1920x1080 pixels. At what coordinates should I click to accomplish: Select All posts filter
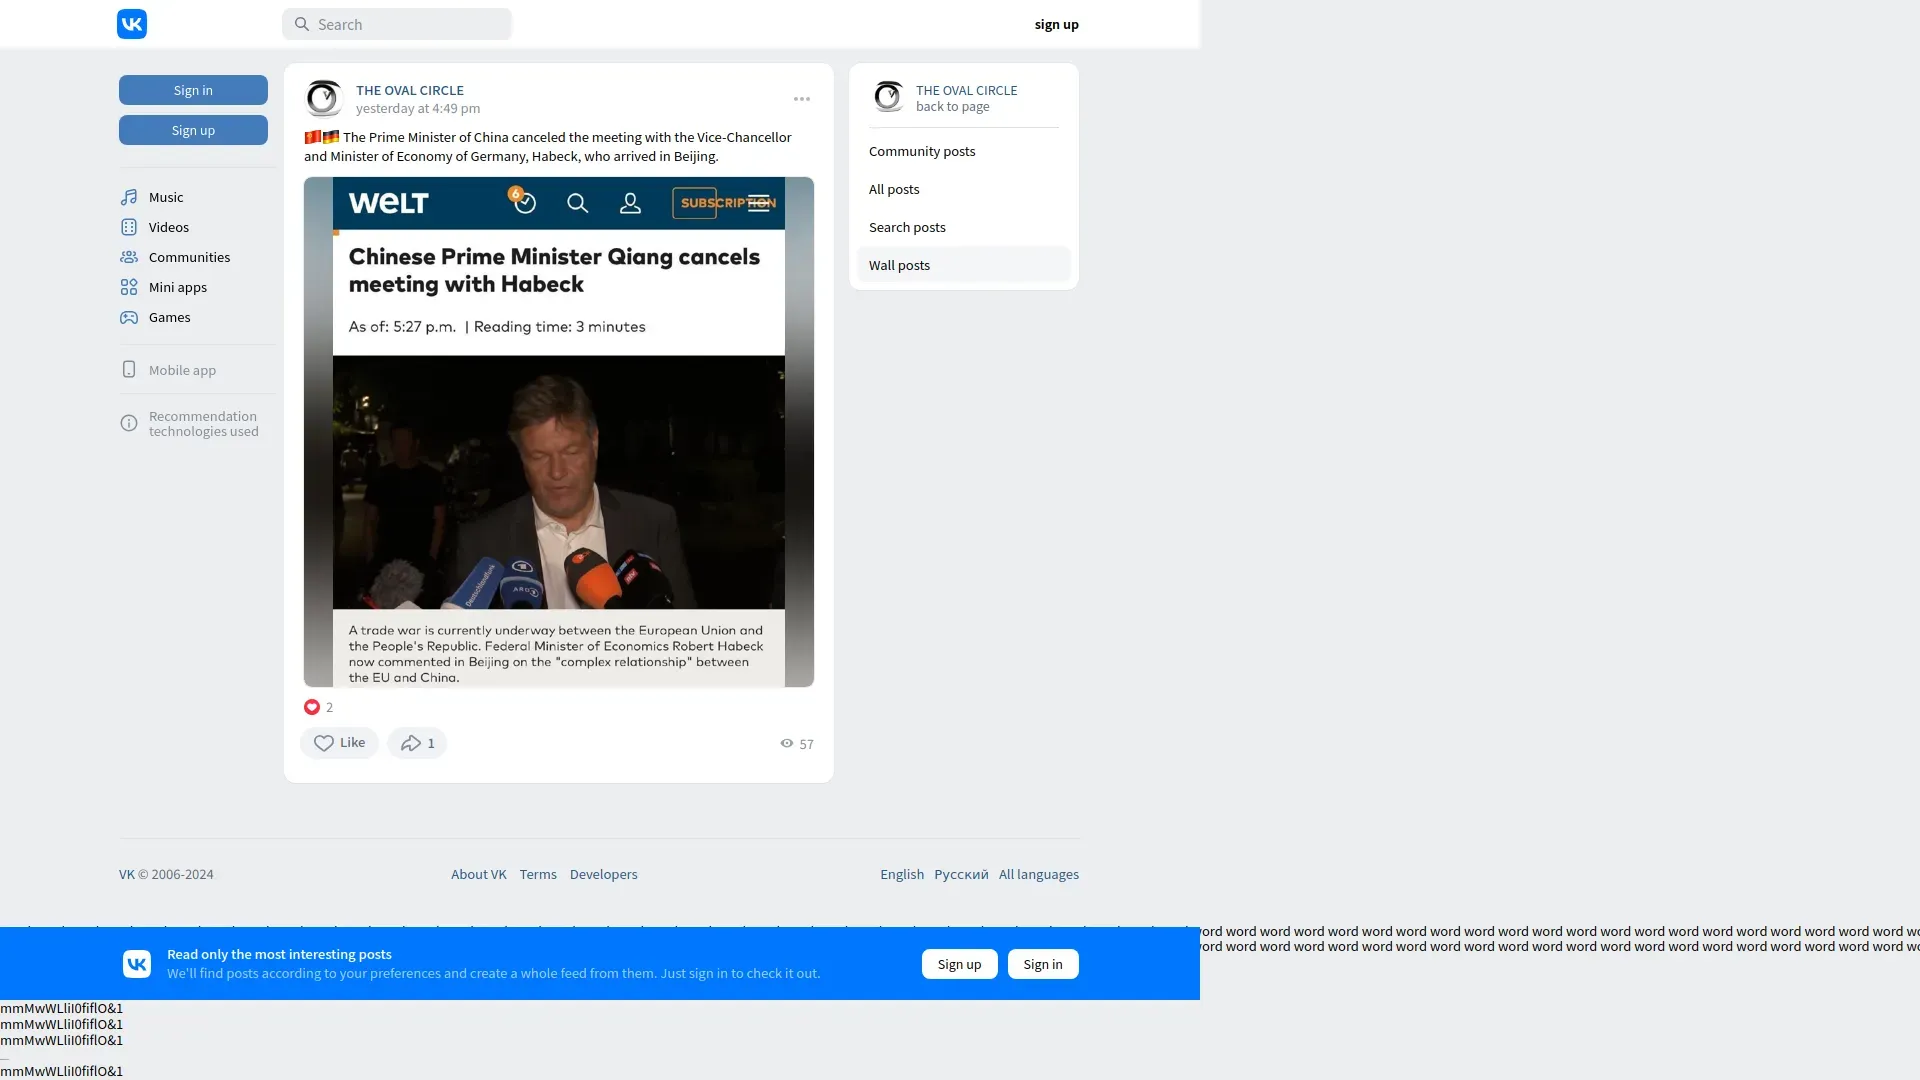[893, 189]
